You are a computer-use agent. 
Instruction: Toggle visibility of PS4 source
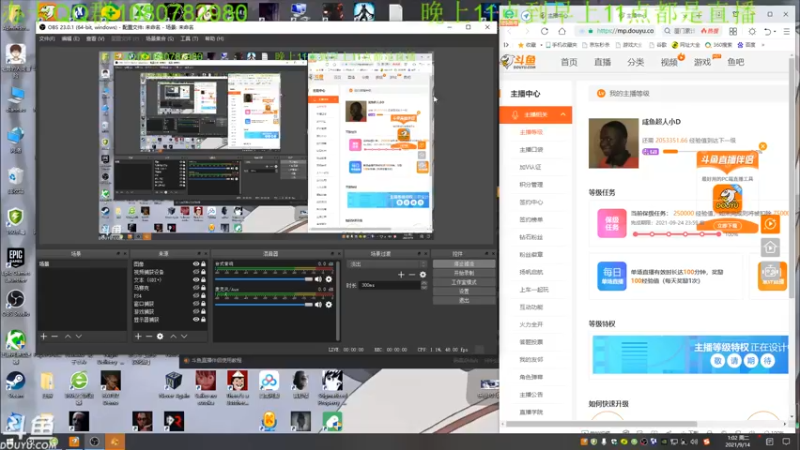(196, 295)
